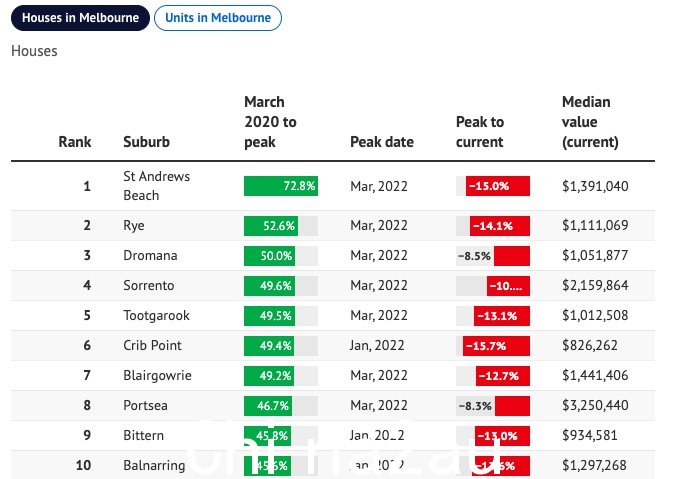
Task: Select the Rye suburb name
Action: (134, 226)
